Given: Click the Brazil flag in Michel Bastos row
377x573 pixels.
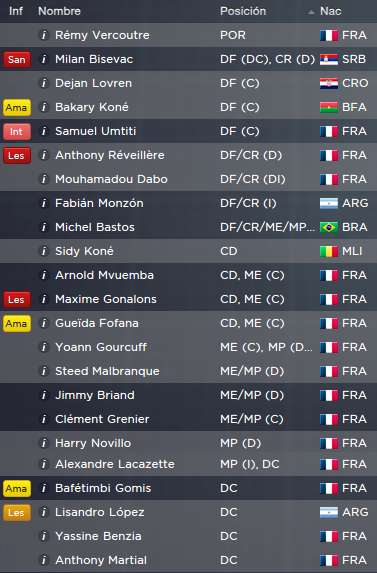Looking at the screenshot, I should pyautogui.click(x=329, y=227).
